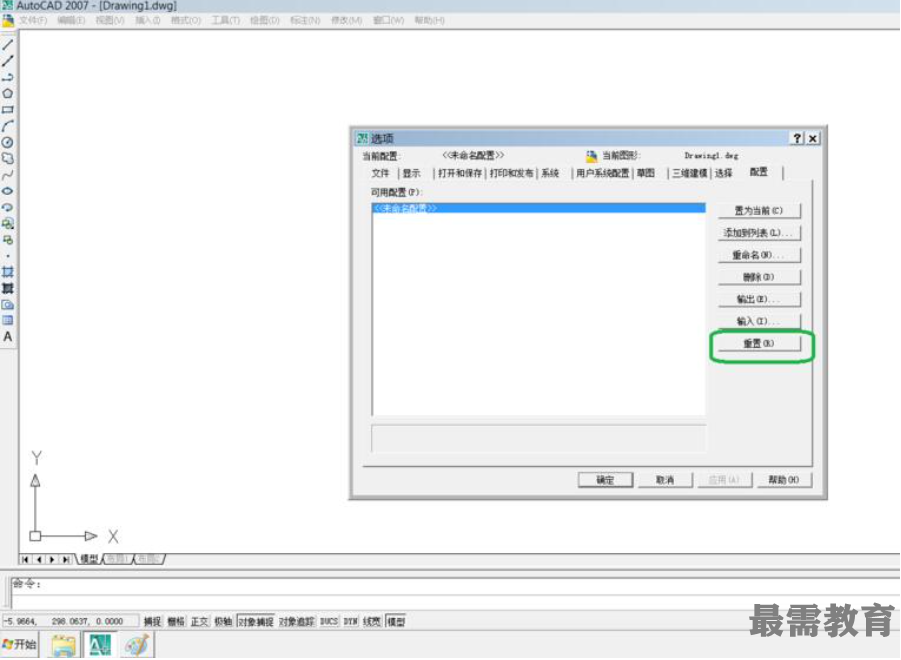This screenshot has height=660, width=901.
Task: Open the 窗口(W) menu
Action: coord(388,20)
